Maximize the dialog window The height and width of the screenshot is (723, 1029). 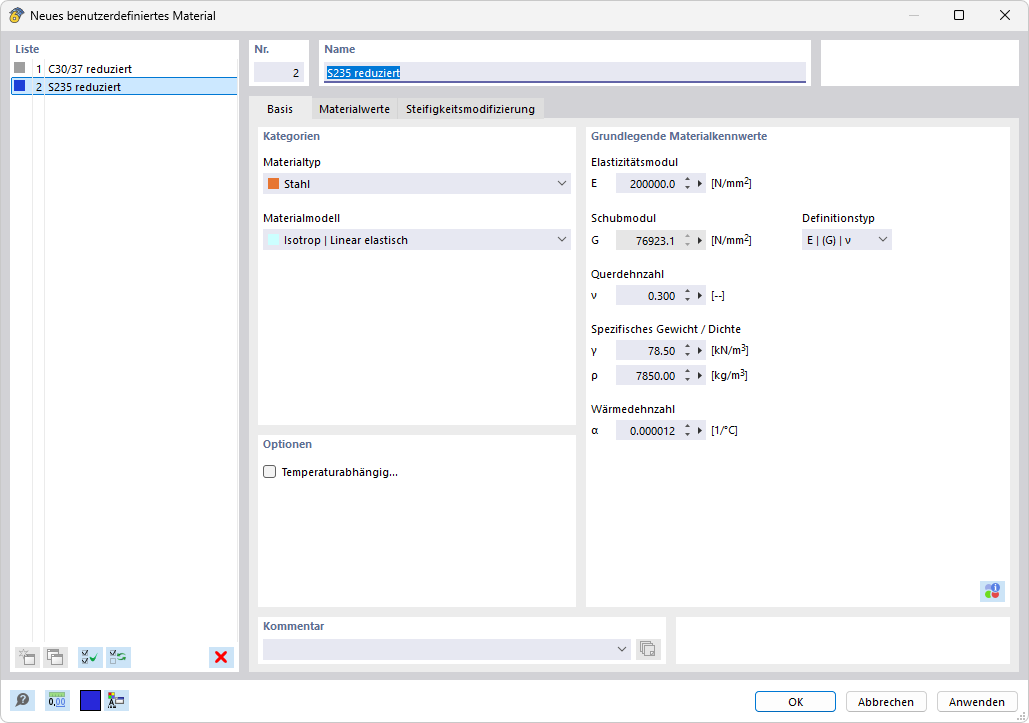[x=959, y=15]
